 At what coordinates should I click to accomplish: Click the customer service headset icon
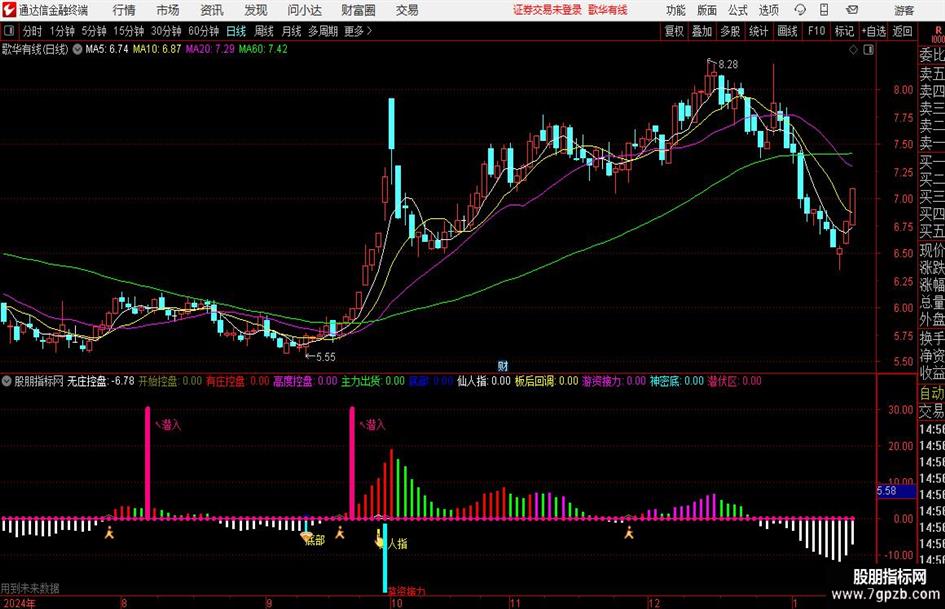pyautogui.click(x=800, y=10)
